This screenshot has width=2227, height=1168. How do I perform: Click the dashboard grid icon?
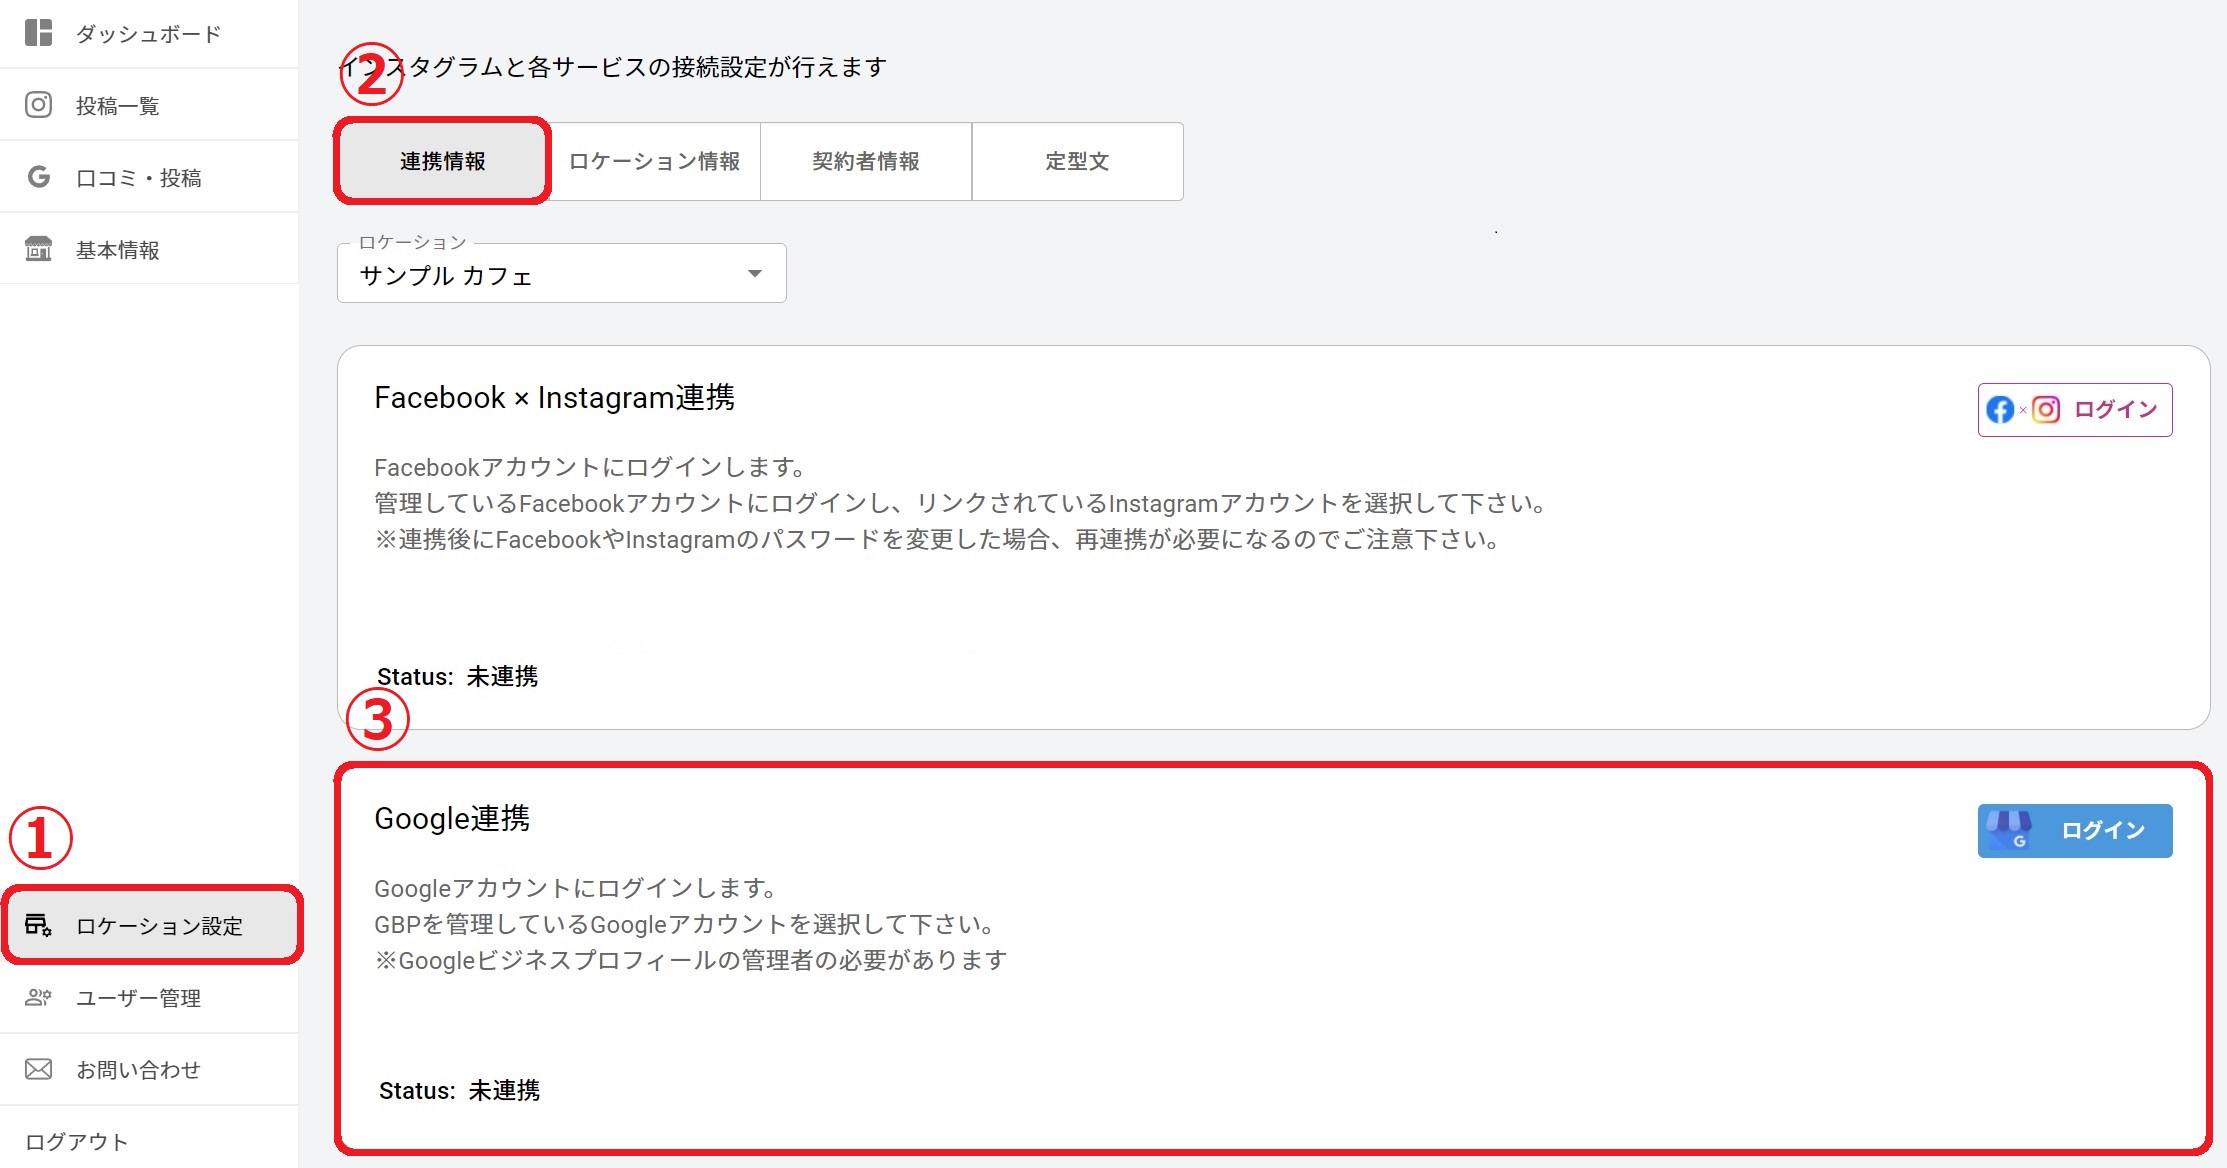pos(38,33)
